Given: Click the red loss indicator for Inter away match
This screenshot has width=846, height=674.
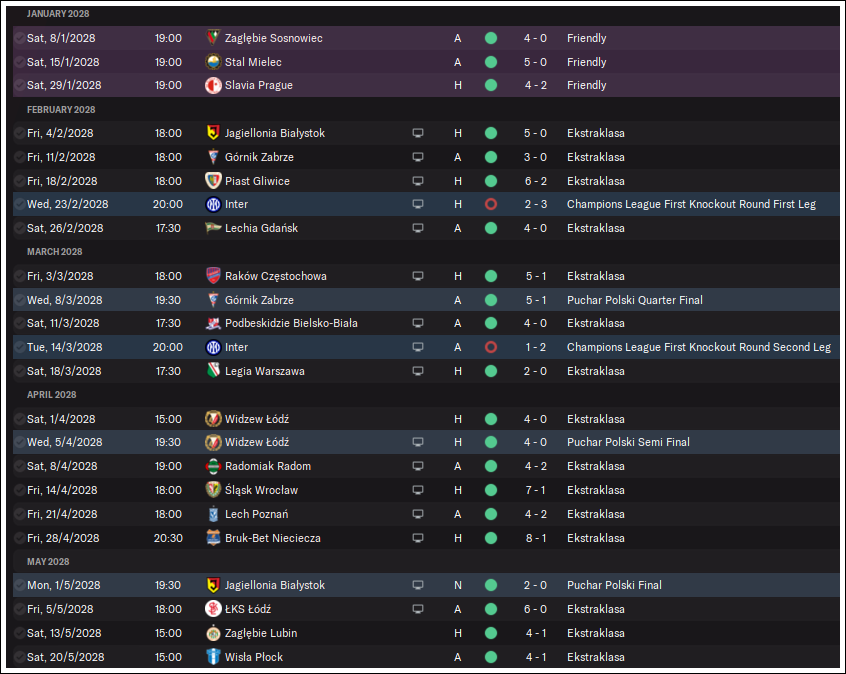Looking at the screenshot, I should 491,347.
